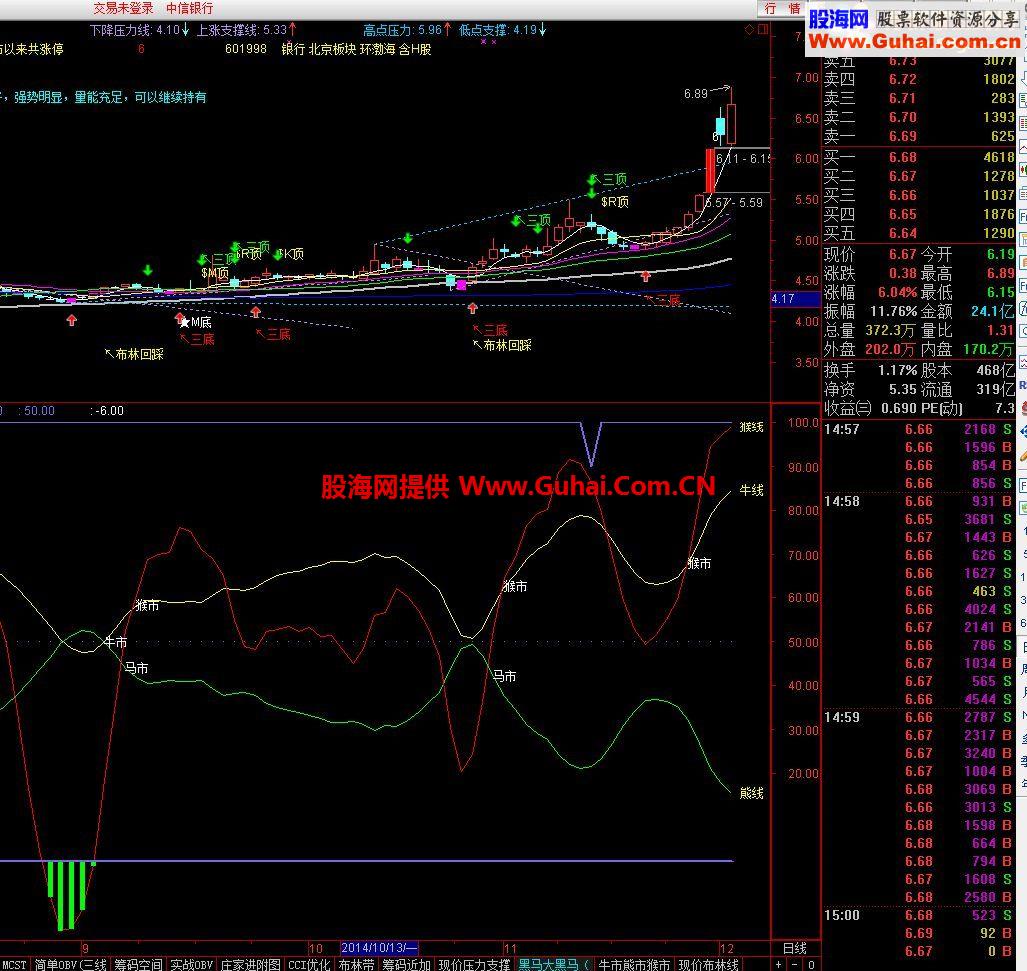This screenshot has height=971, width=1027.
Task: Click the 猴线 line label
Action: coord(751,428)
